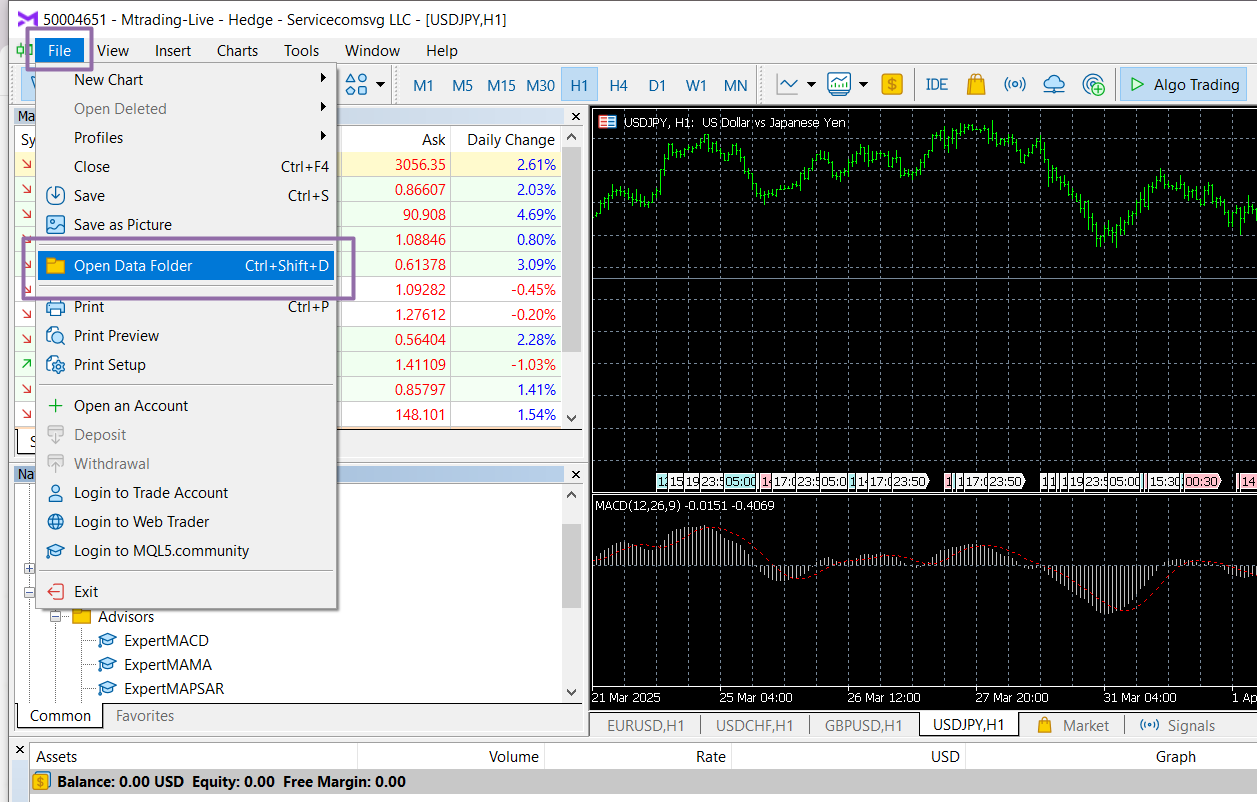The height and width of the screenshot is (802, 1257).
Task: Switch to Favorites tab in Navigator
Action: [145, 716]
